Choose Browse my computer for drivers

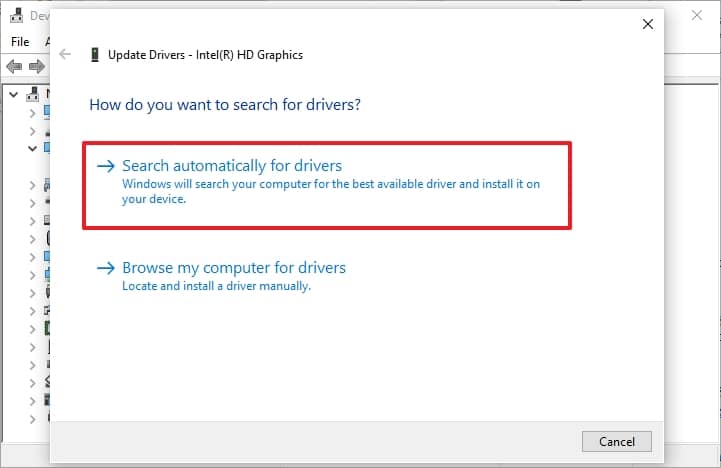(x=221, y=276)
